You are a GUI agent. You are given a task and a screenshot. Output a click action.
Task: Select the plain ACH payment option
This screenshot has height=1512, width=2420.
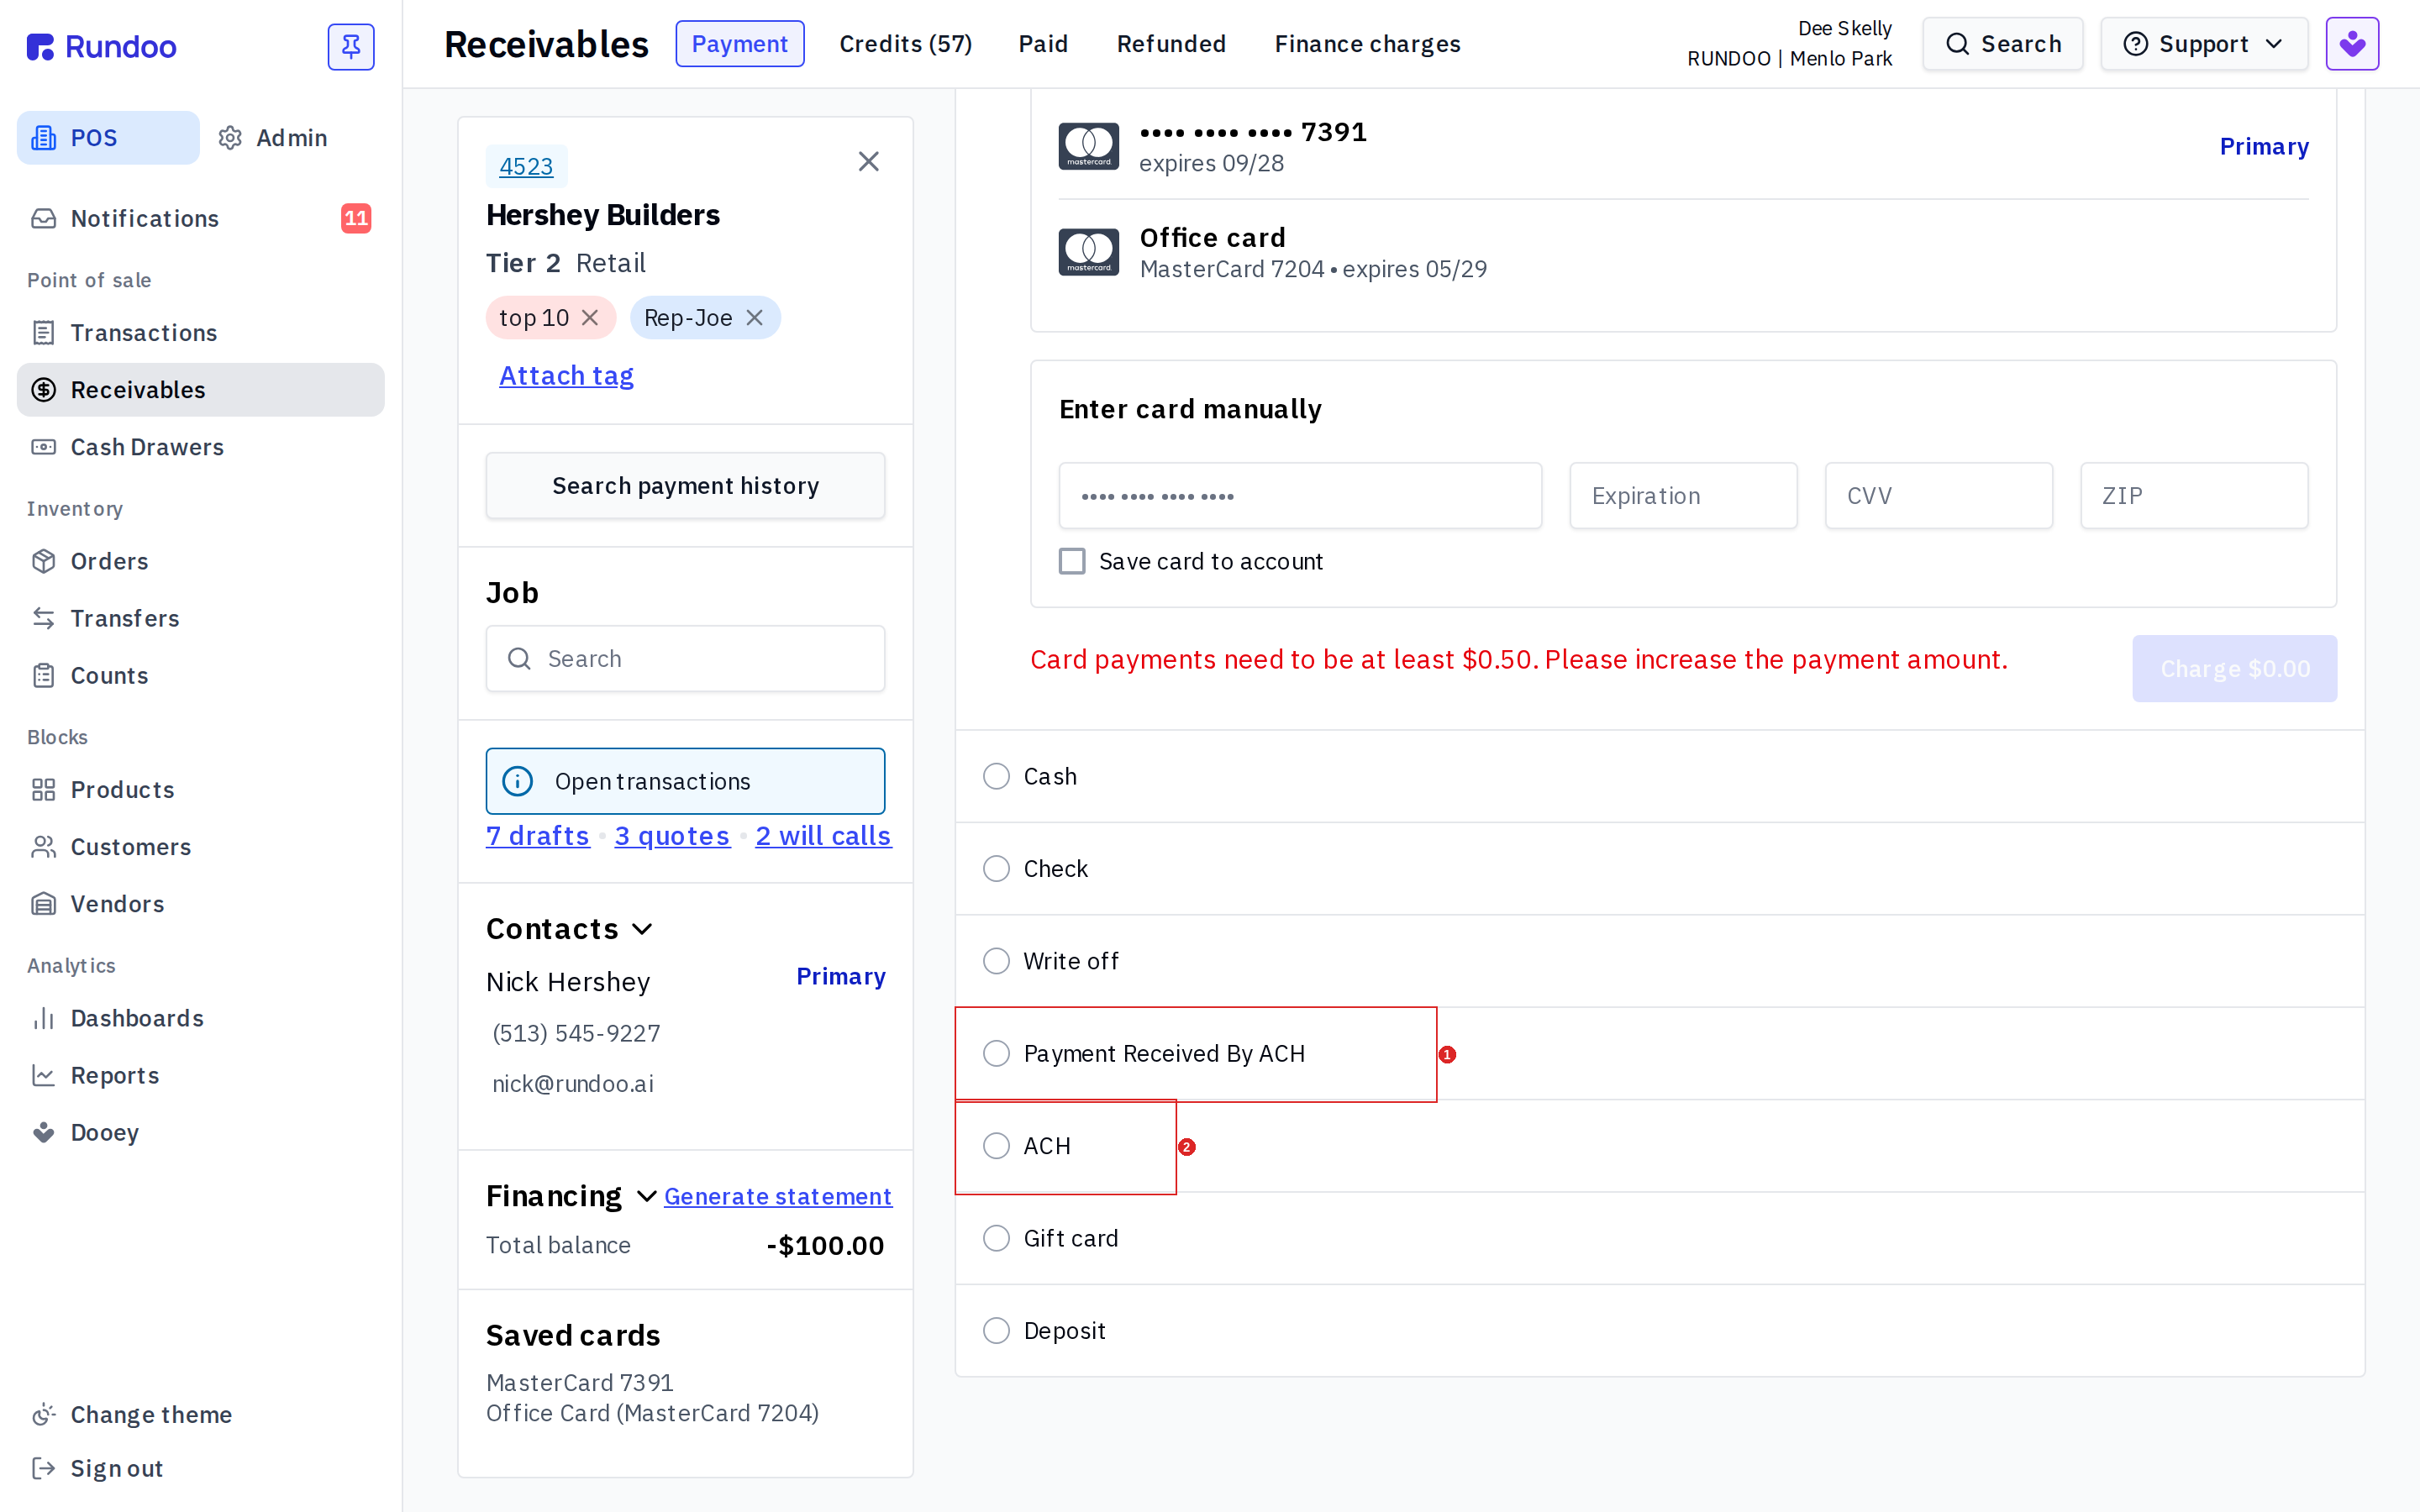(996, 1146)
